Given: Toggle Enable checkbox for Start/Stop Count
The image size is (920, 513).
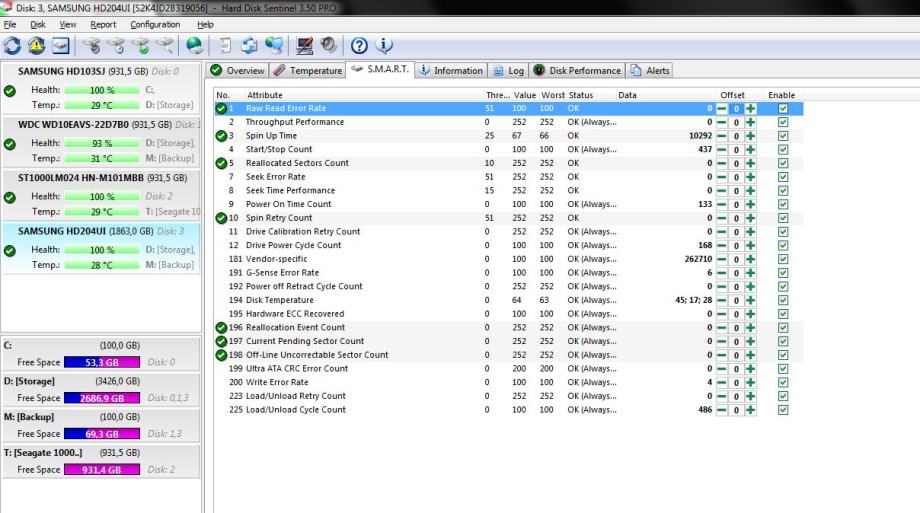Looking at the screenshot, I should [783, 150].
